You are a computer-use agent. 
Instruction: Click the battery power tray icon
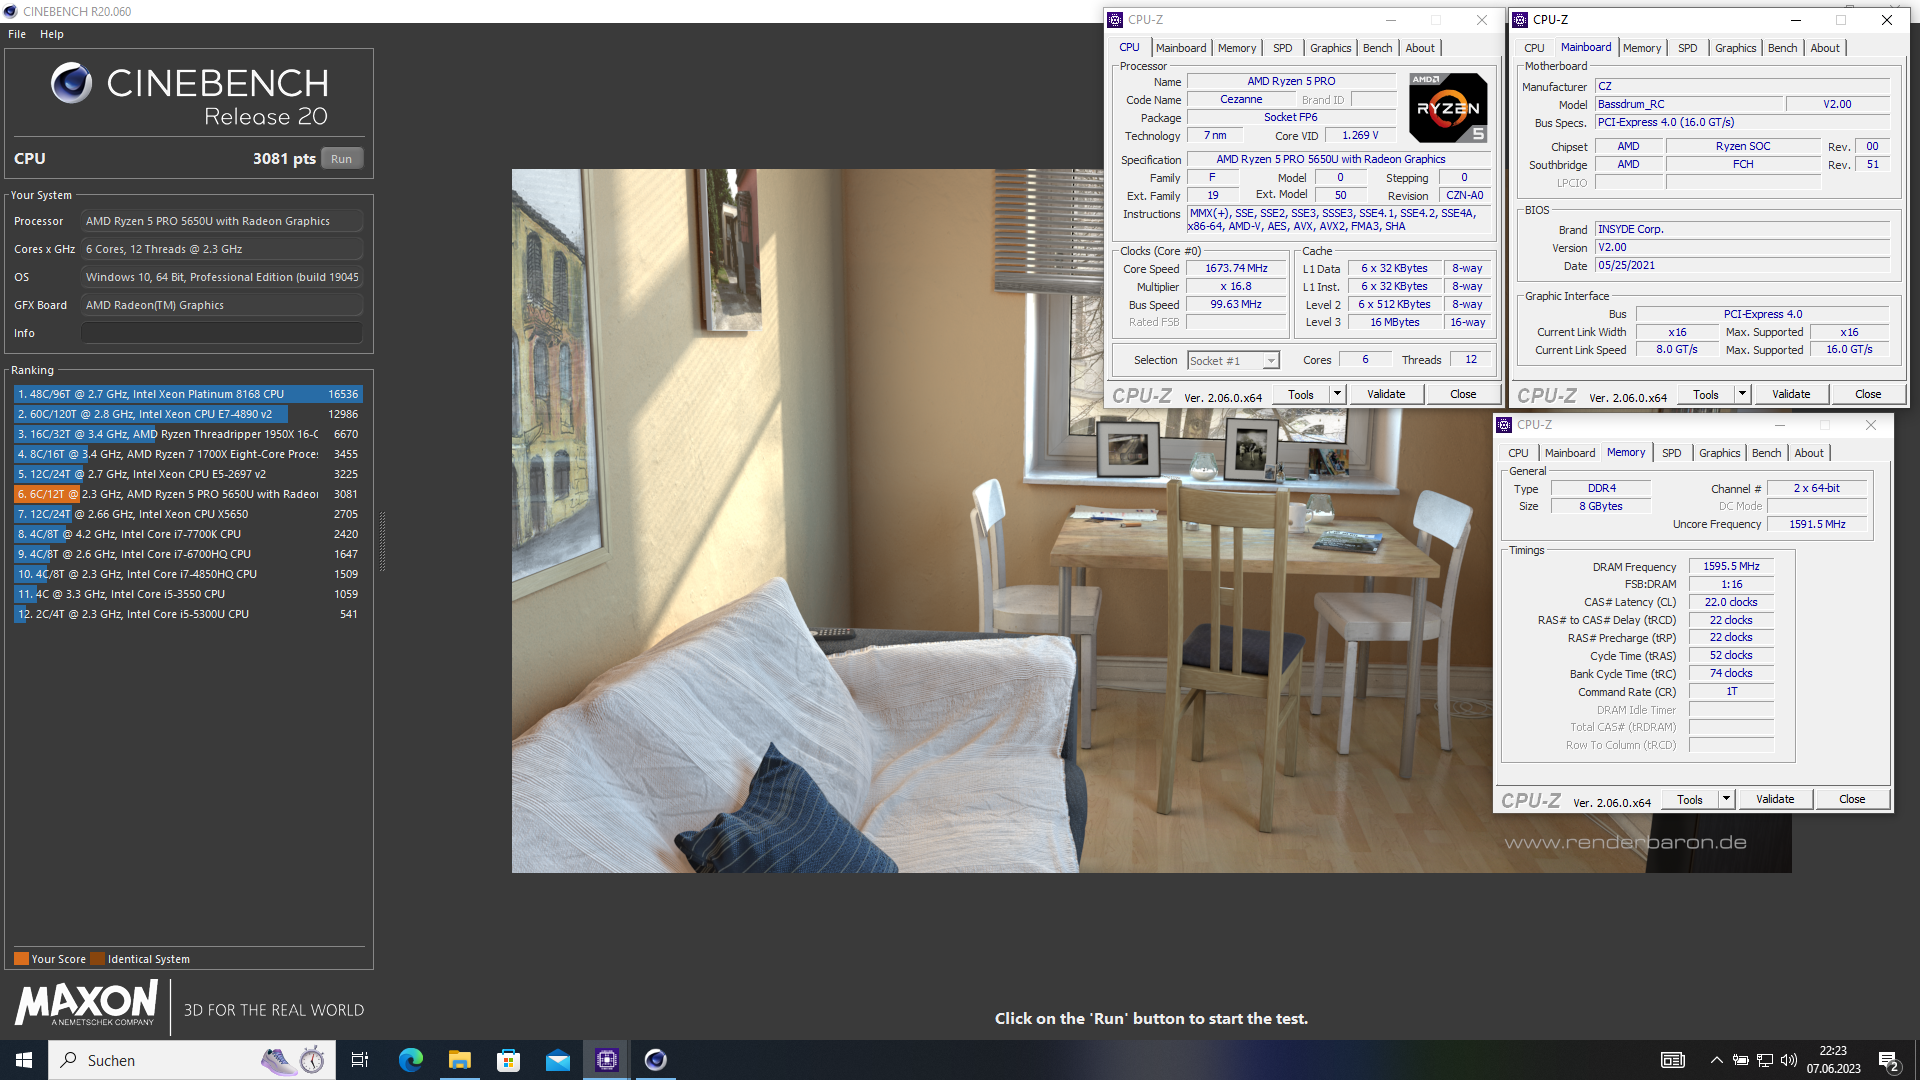(1741, 1060)
